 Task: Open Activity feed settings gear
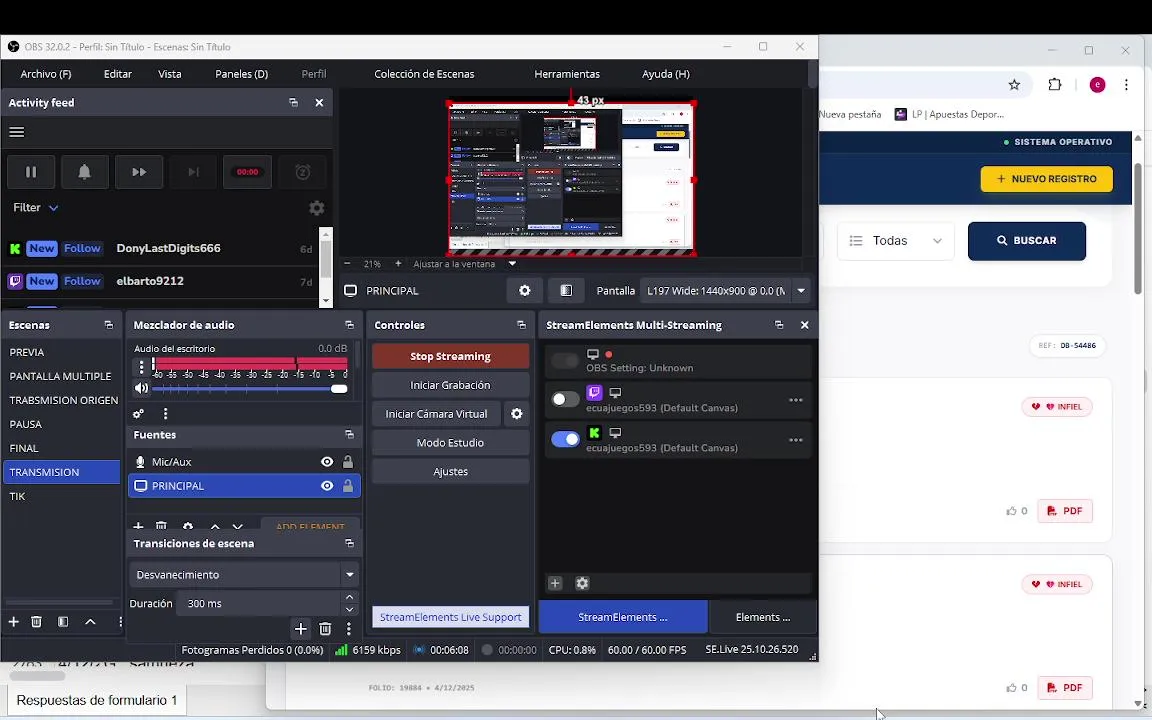[x=317, y=208]
